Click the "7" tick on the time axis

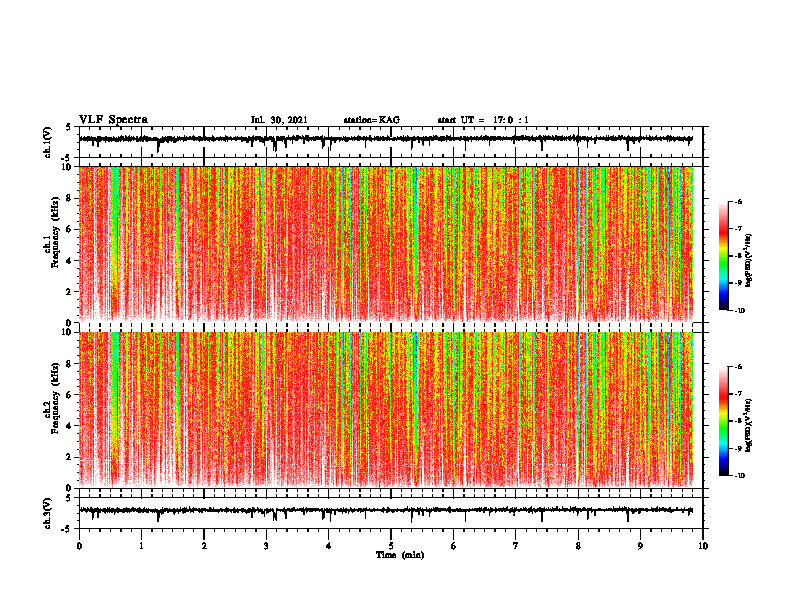(516, 546)
